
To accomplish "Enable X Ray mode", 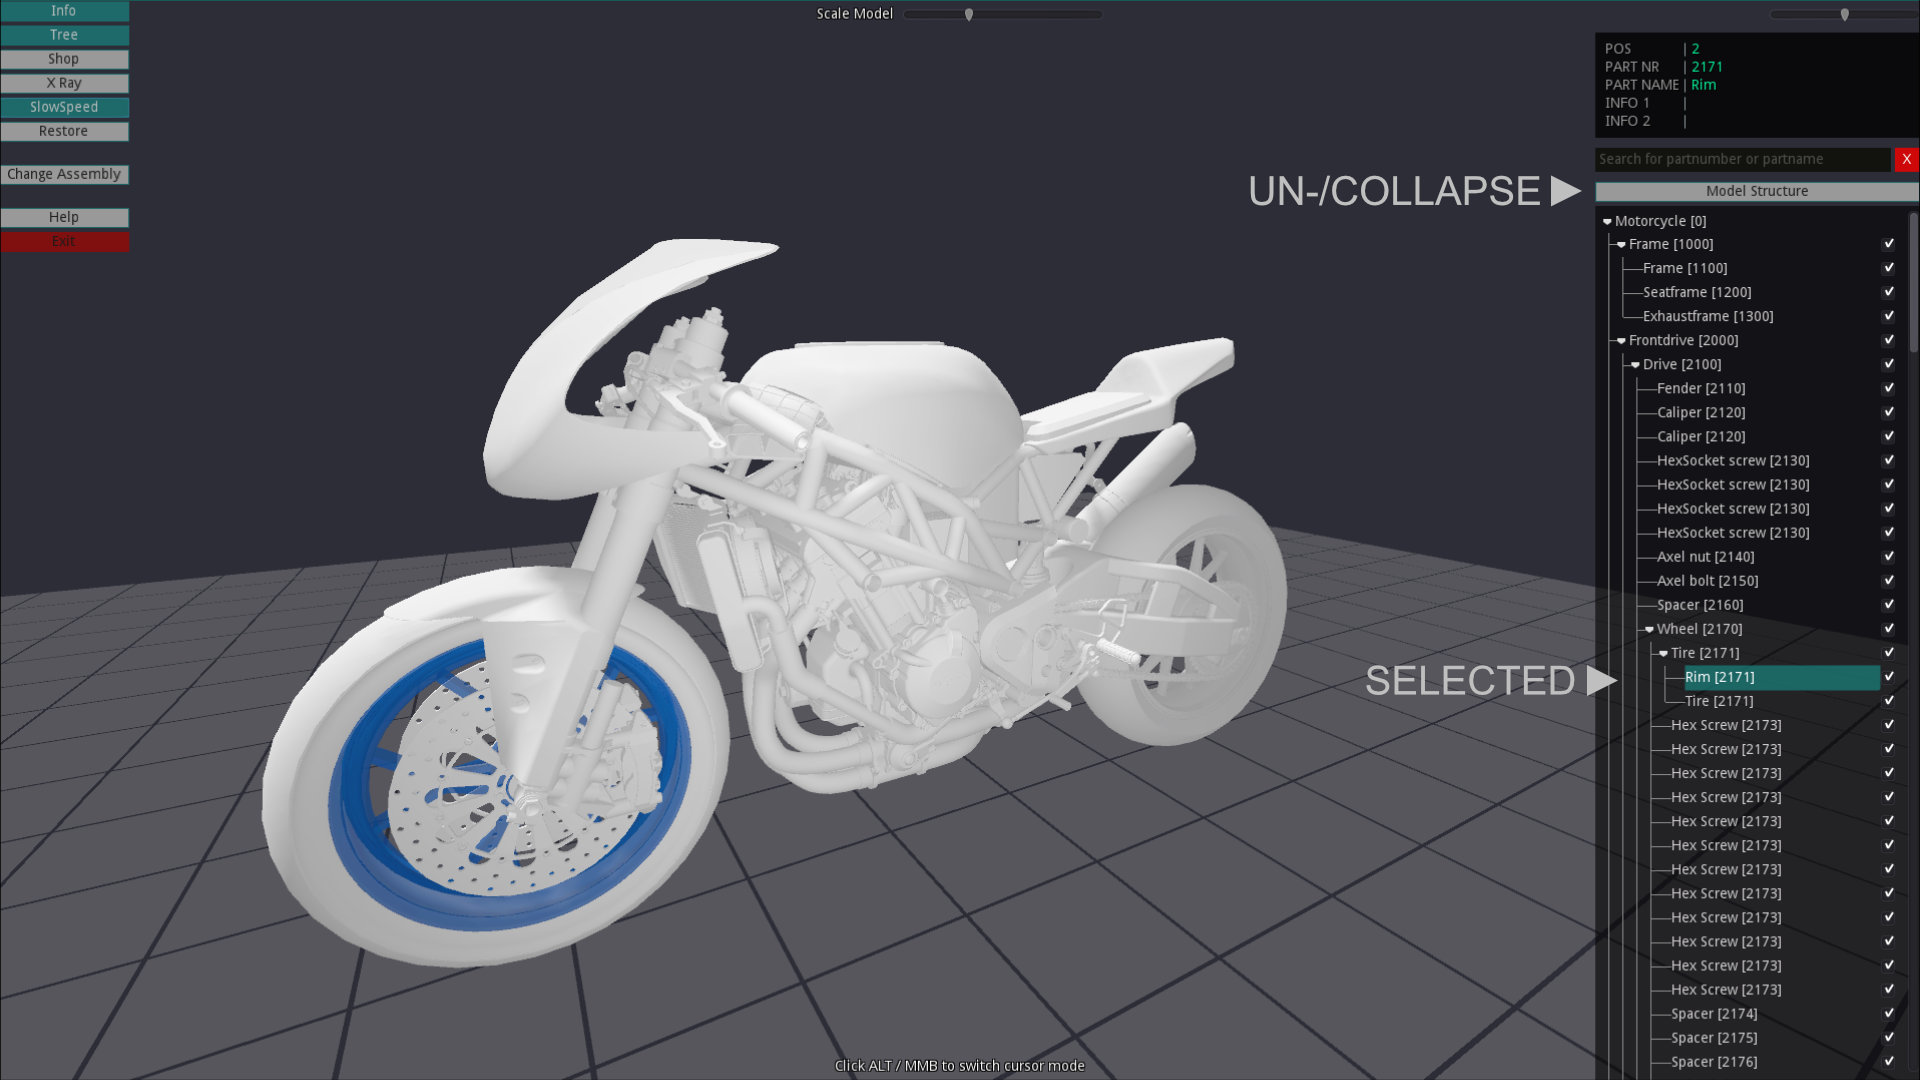I will click(x=64, y=83).
